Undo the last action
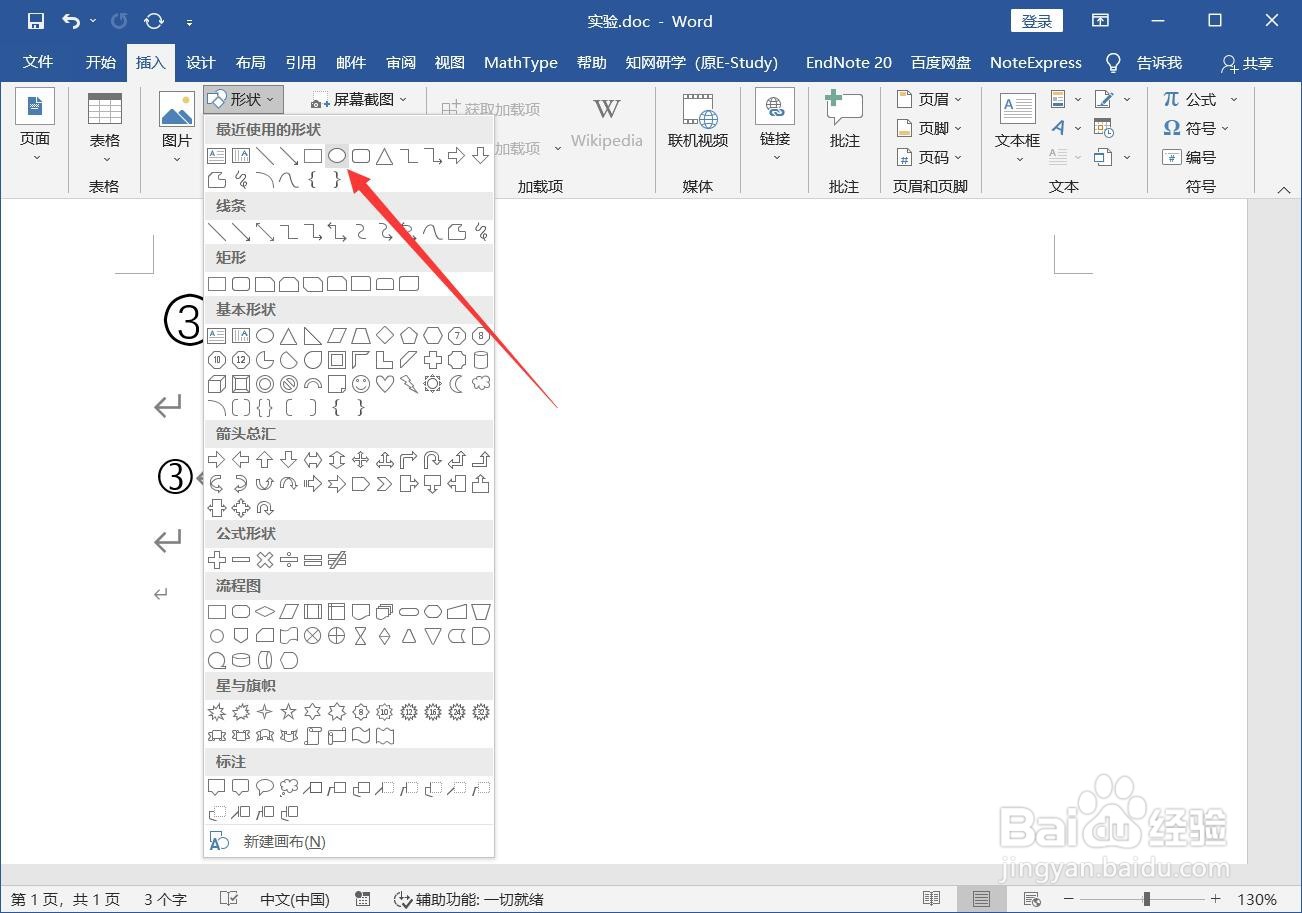The height and width of the screenshot is (913, 1302). (x=71, y=21)
